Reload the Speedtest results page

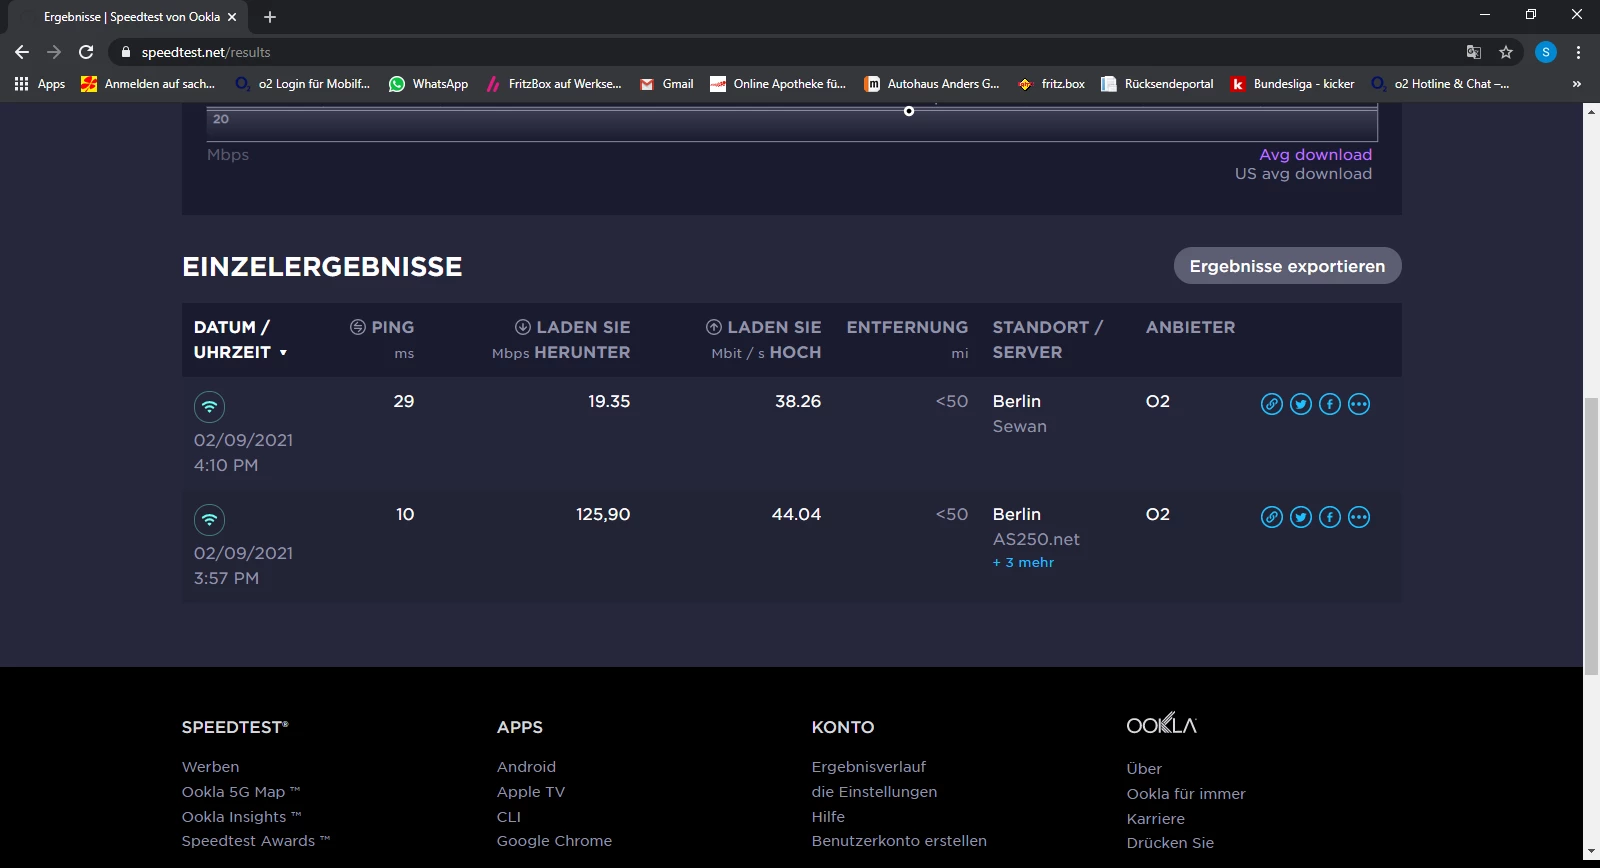tap(86, 52)
